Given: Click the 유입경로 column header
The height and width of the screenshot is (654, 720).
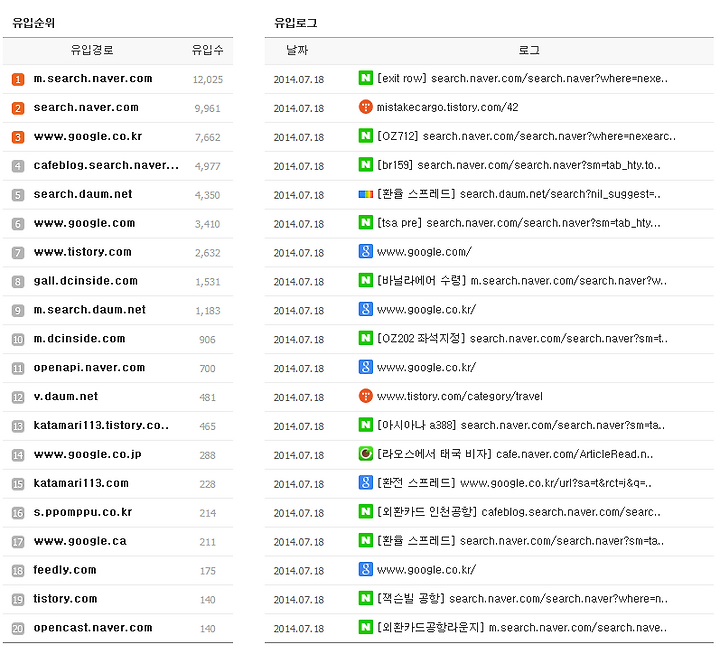Looking at the screenshot, I should click(92, 50).
